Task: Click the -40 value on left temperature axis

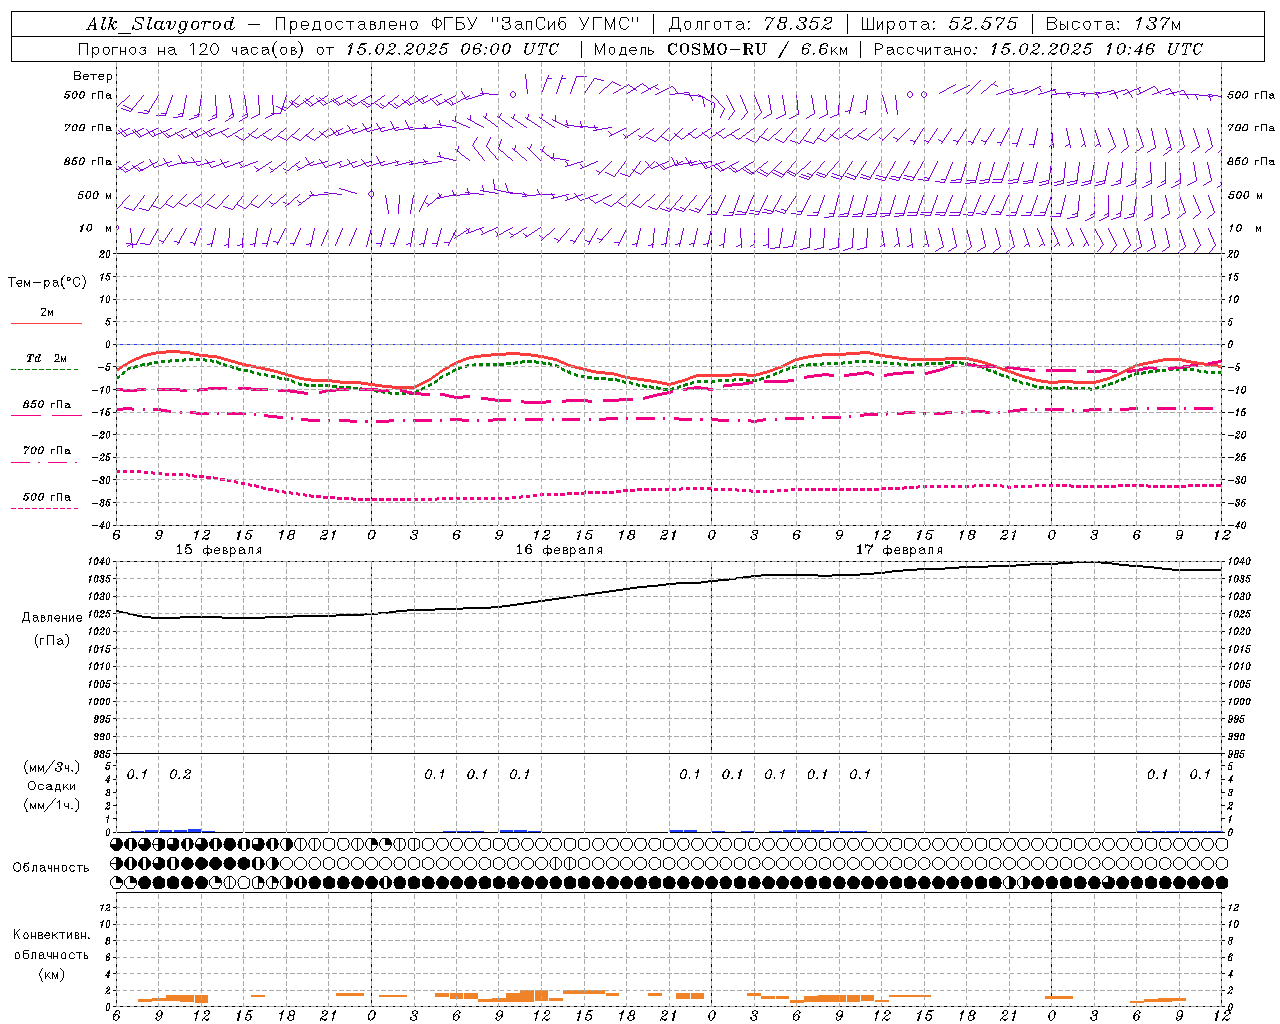Action: tap(102, 525)
